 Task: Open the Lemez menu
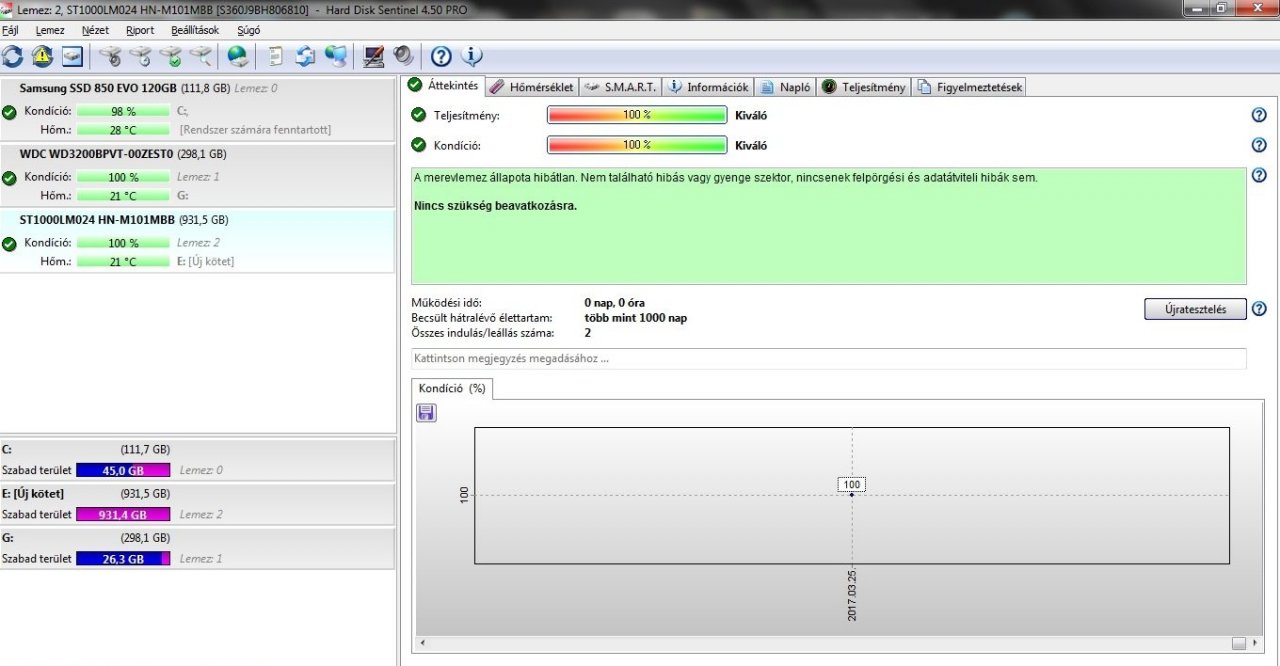50,30
